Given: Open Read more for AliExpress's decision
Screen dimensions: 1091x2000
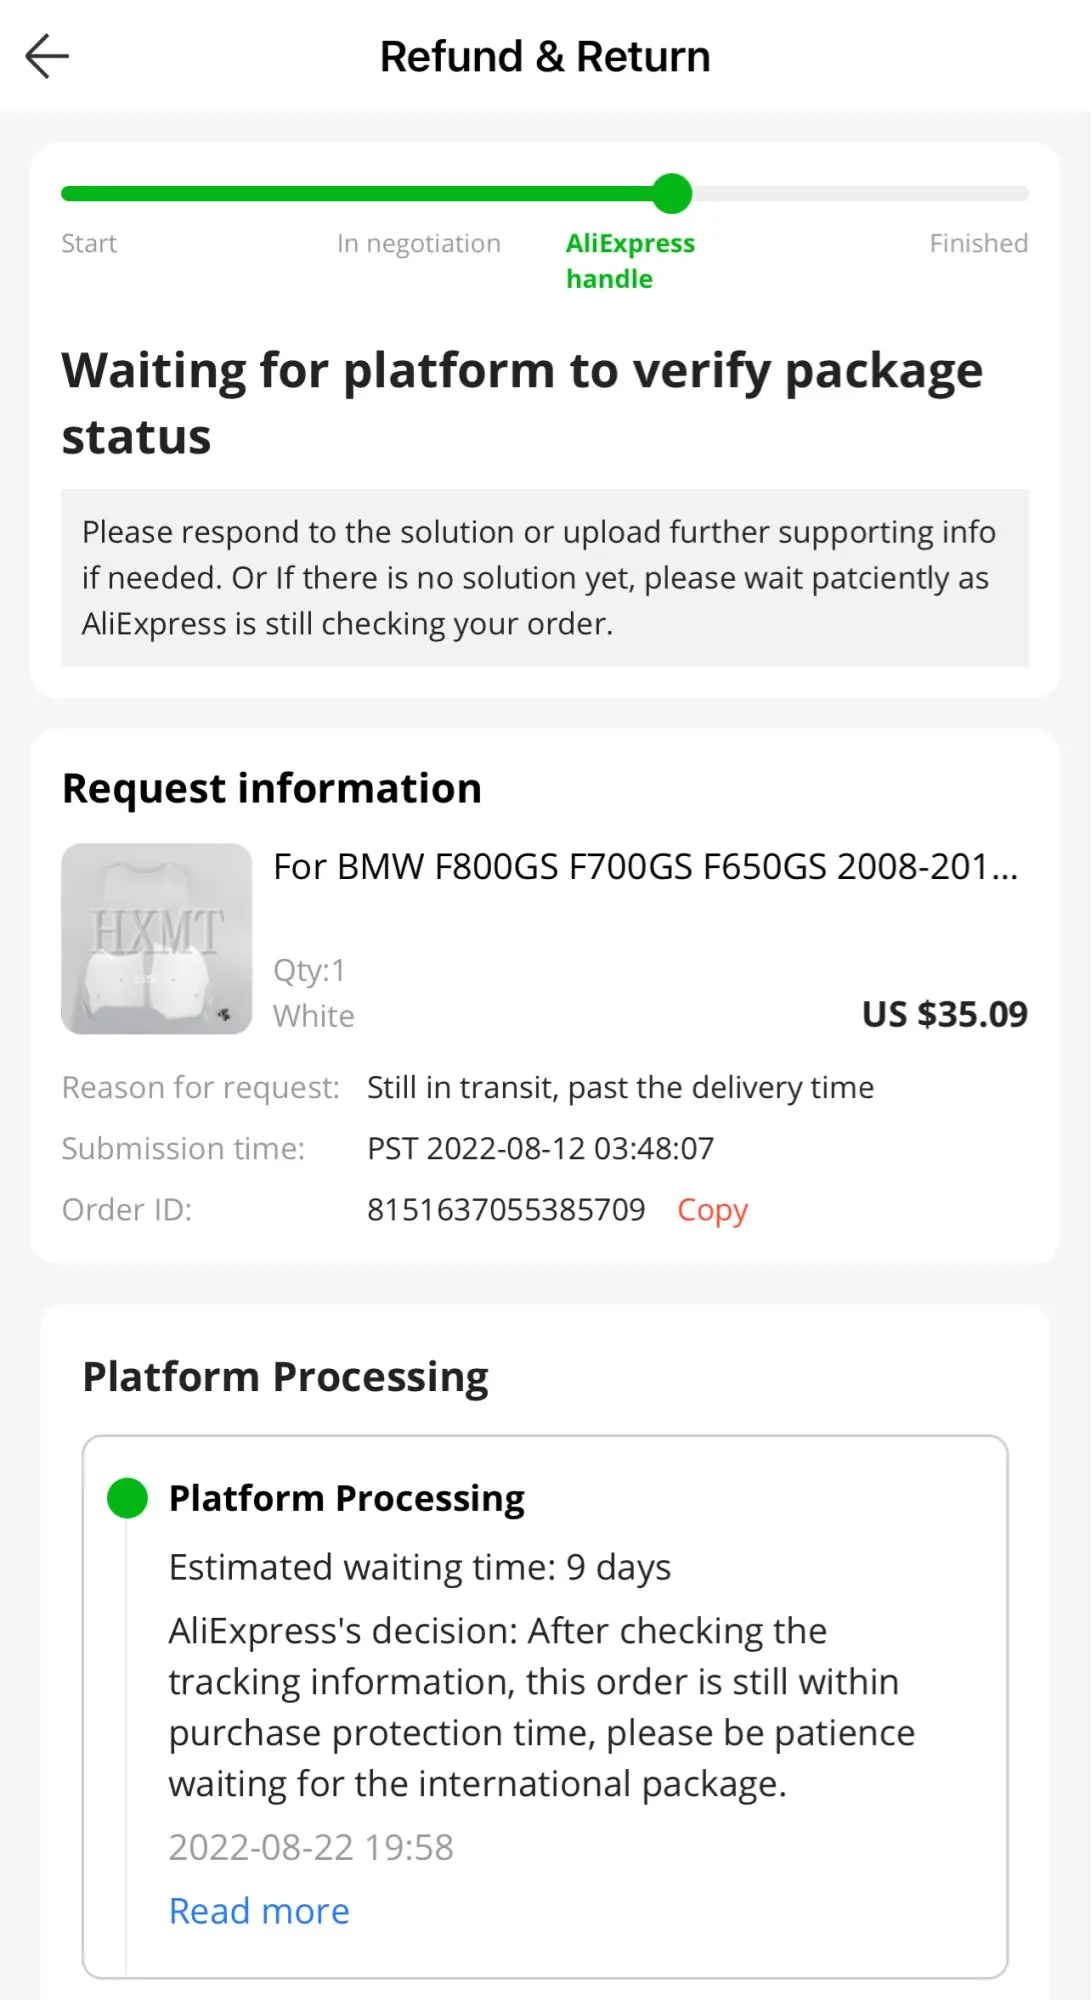Looking at the screenshot, I should [x=259, y=1911].
